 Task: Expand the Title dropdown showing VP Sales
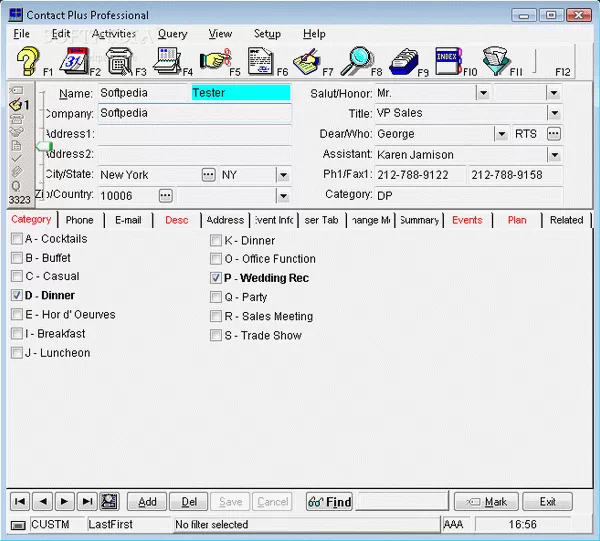coord(554,113)
